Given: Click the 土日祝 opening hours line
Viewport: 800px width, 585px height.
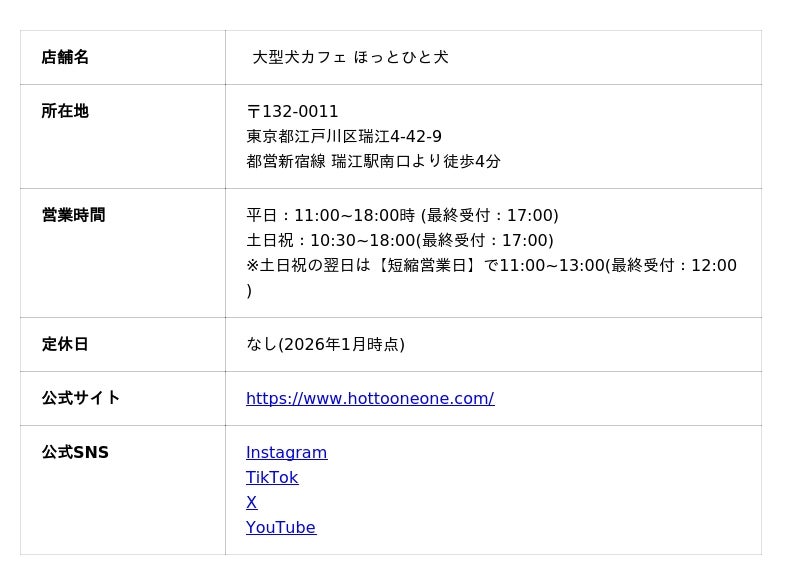Looking at the screenshot, I should point(399,240).
